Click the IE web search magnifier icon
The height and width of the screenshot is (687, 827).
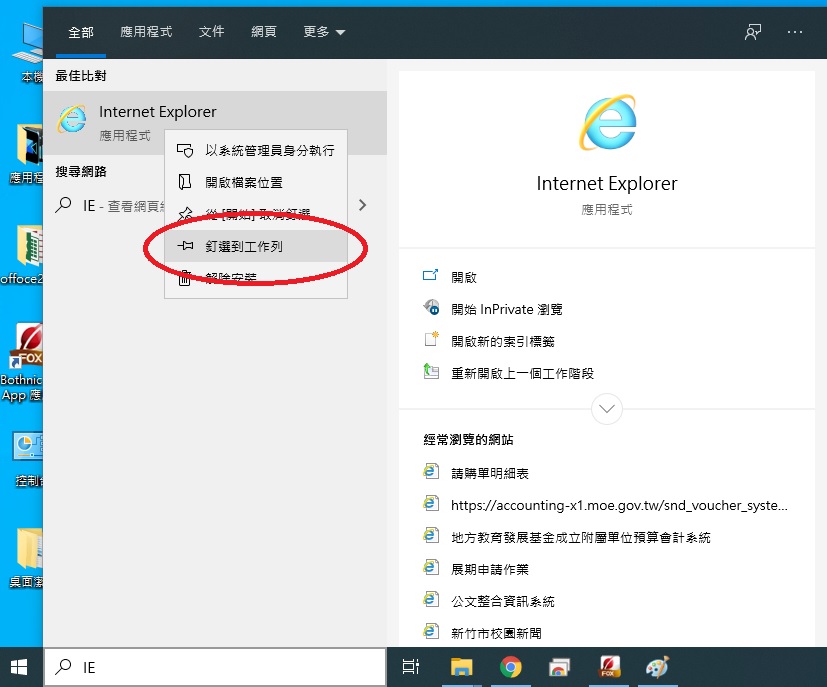64,205
